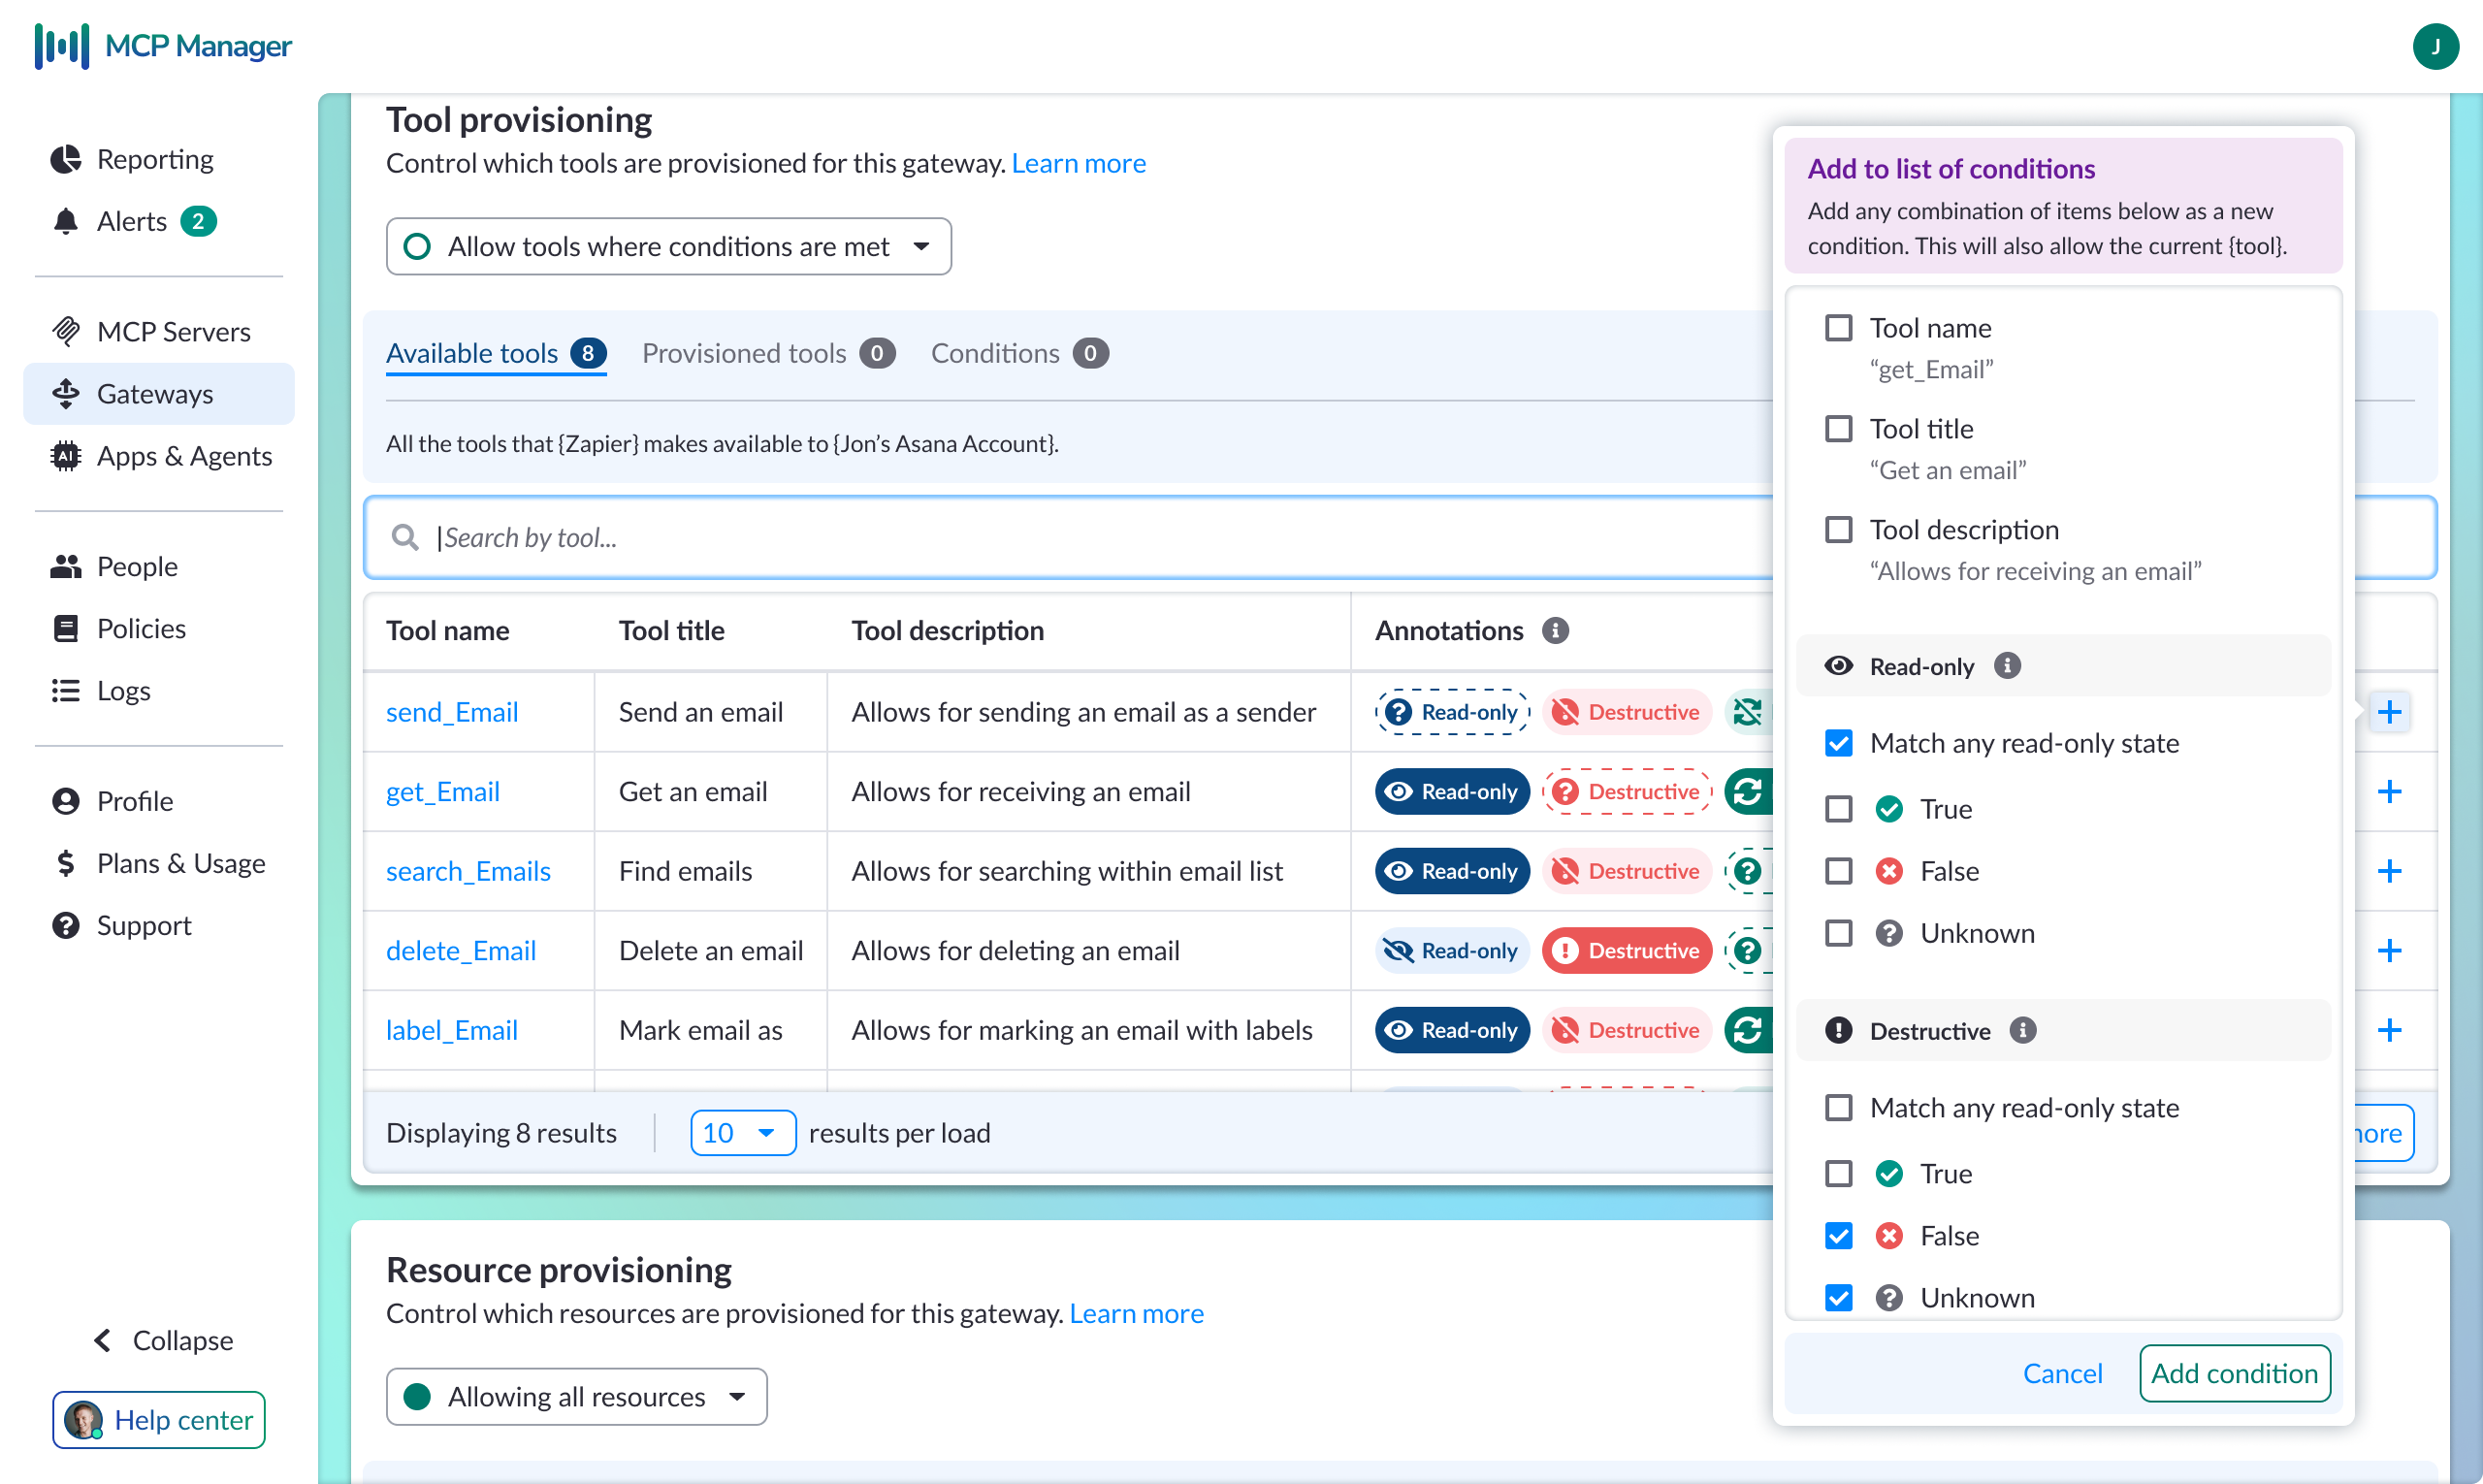Open Apps & Agents from the sidebar
Image resolution: width=2483 pixels, height=1484 pixels.
[184, 456]
